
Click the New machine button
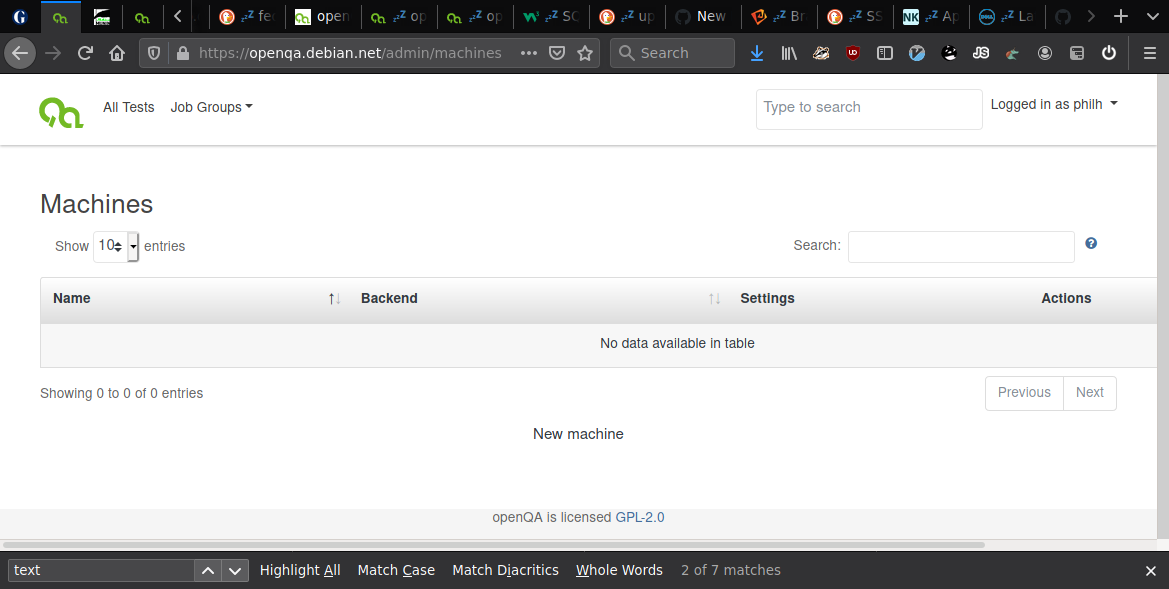point(578,434)
